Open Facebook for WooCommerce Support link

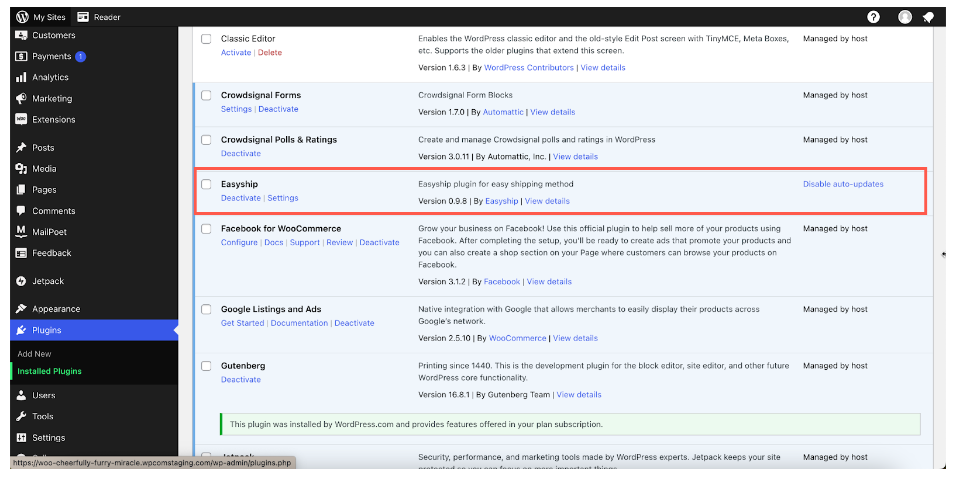pos(305,242)
